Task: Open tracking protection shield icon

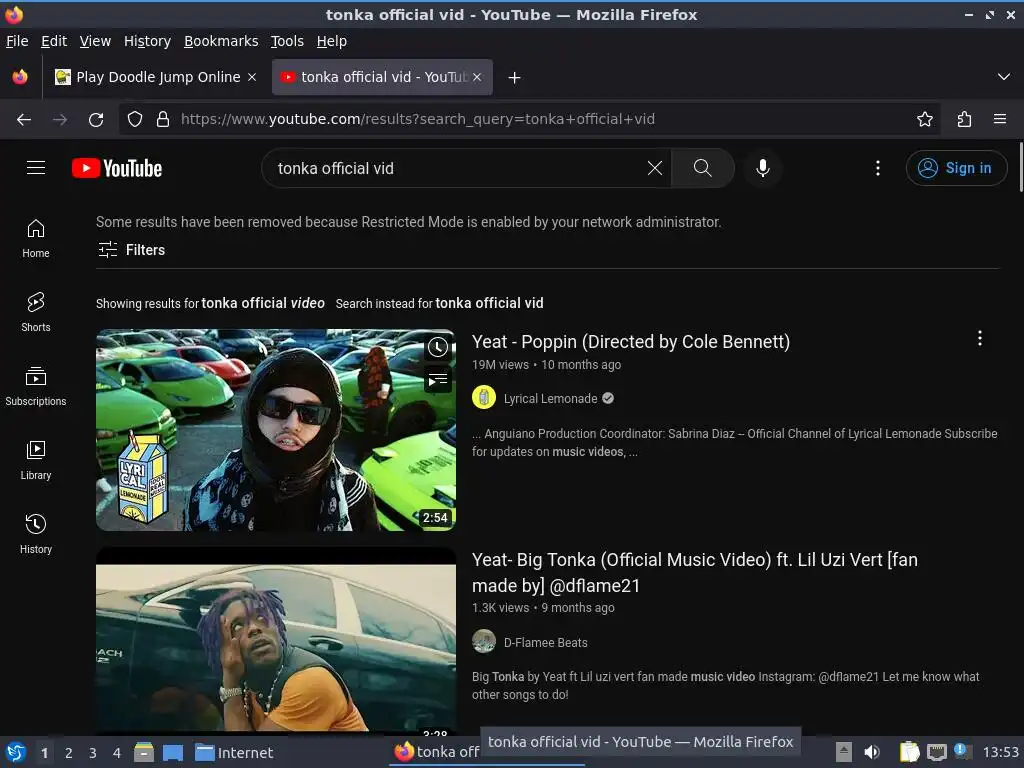Action: [135, 119]
